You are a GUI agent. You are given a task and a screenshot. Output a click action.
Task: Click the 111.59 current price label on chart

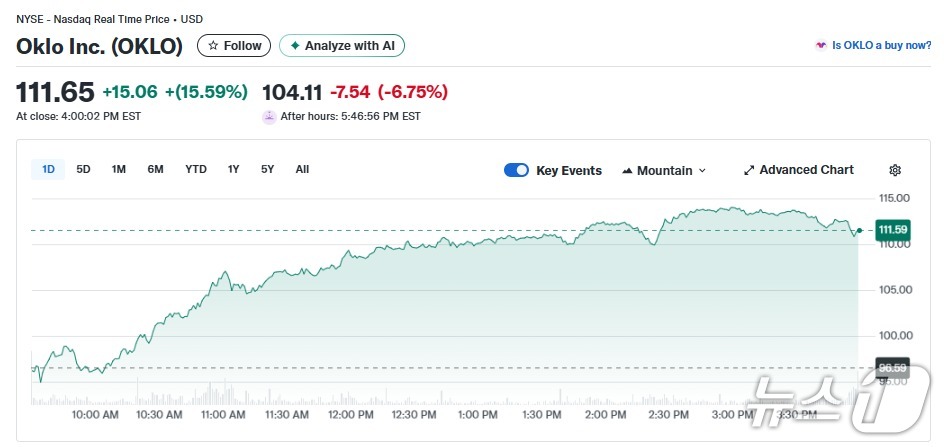click(x=890, y=230)
